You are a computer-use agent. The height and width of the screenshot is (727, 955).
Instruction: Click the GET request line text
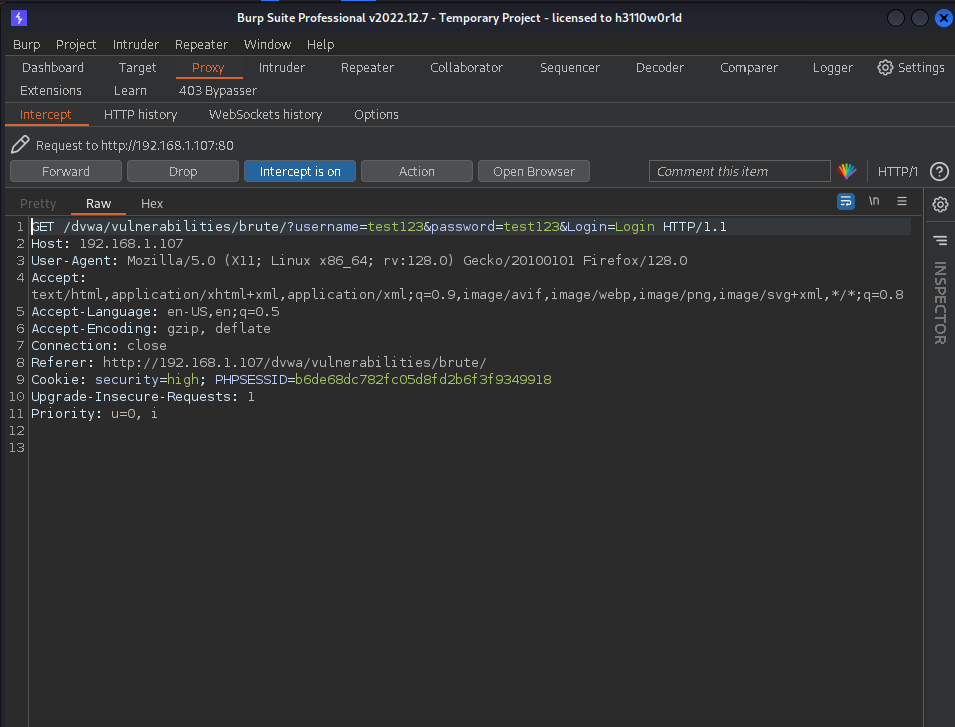click(x=379, y=227)
